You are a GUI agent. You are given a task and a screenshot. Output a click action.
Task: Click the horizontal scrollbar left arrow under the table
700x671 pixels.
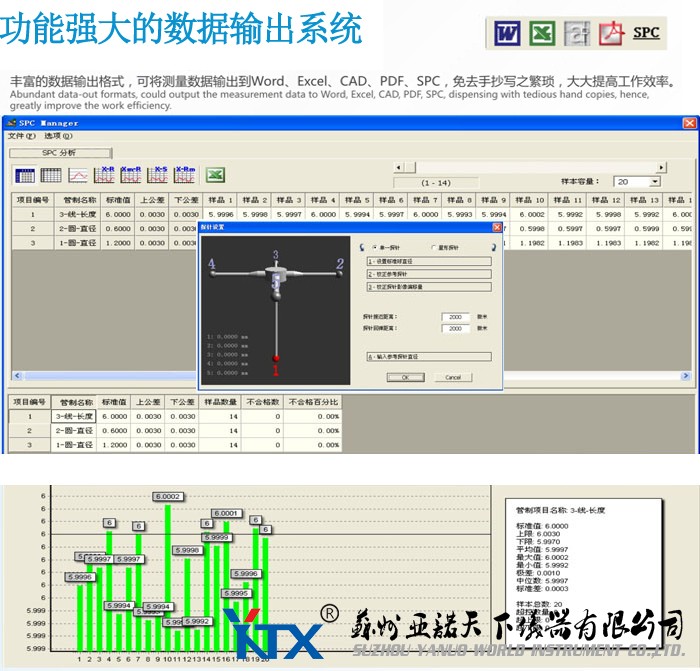[x=17, y=376]
